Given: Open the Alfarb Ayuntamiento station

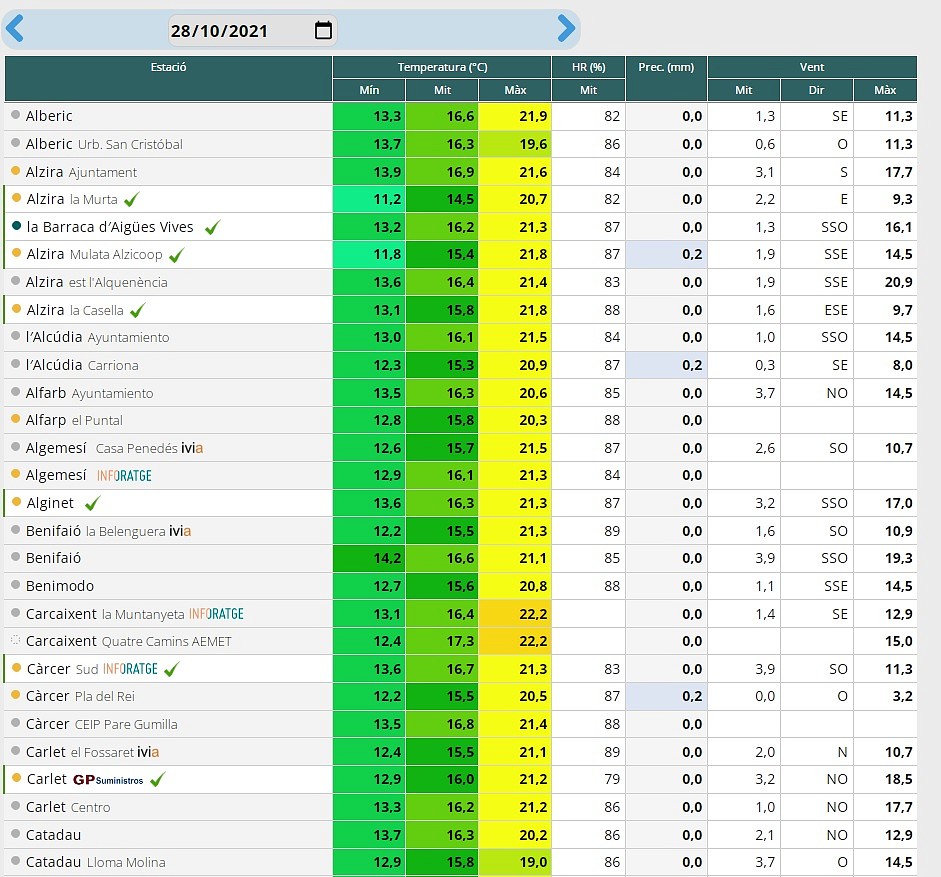Looking at the screenshot, I should pos(89,393).
